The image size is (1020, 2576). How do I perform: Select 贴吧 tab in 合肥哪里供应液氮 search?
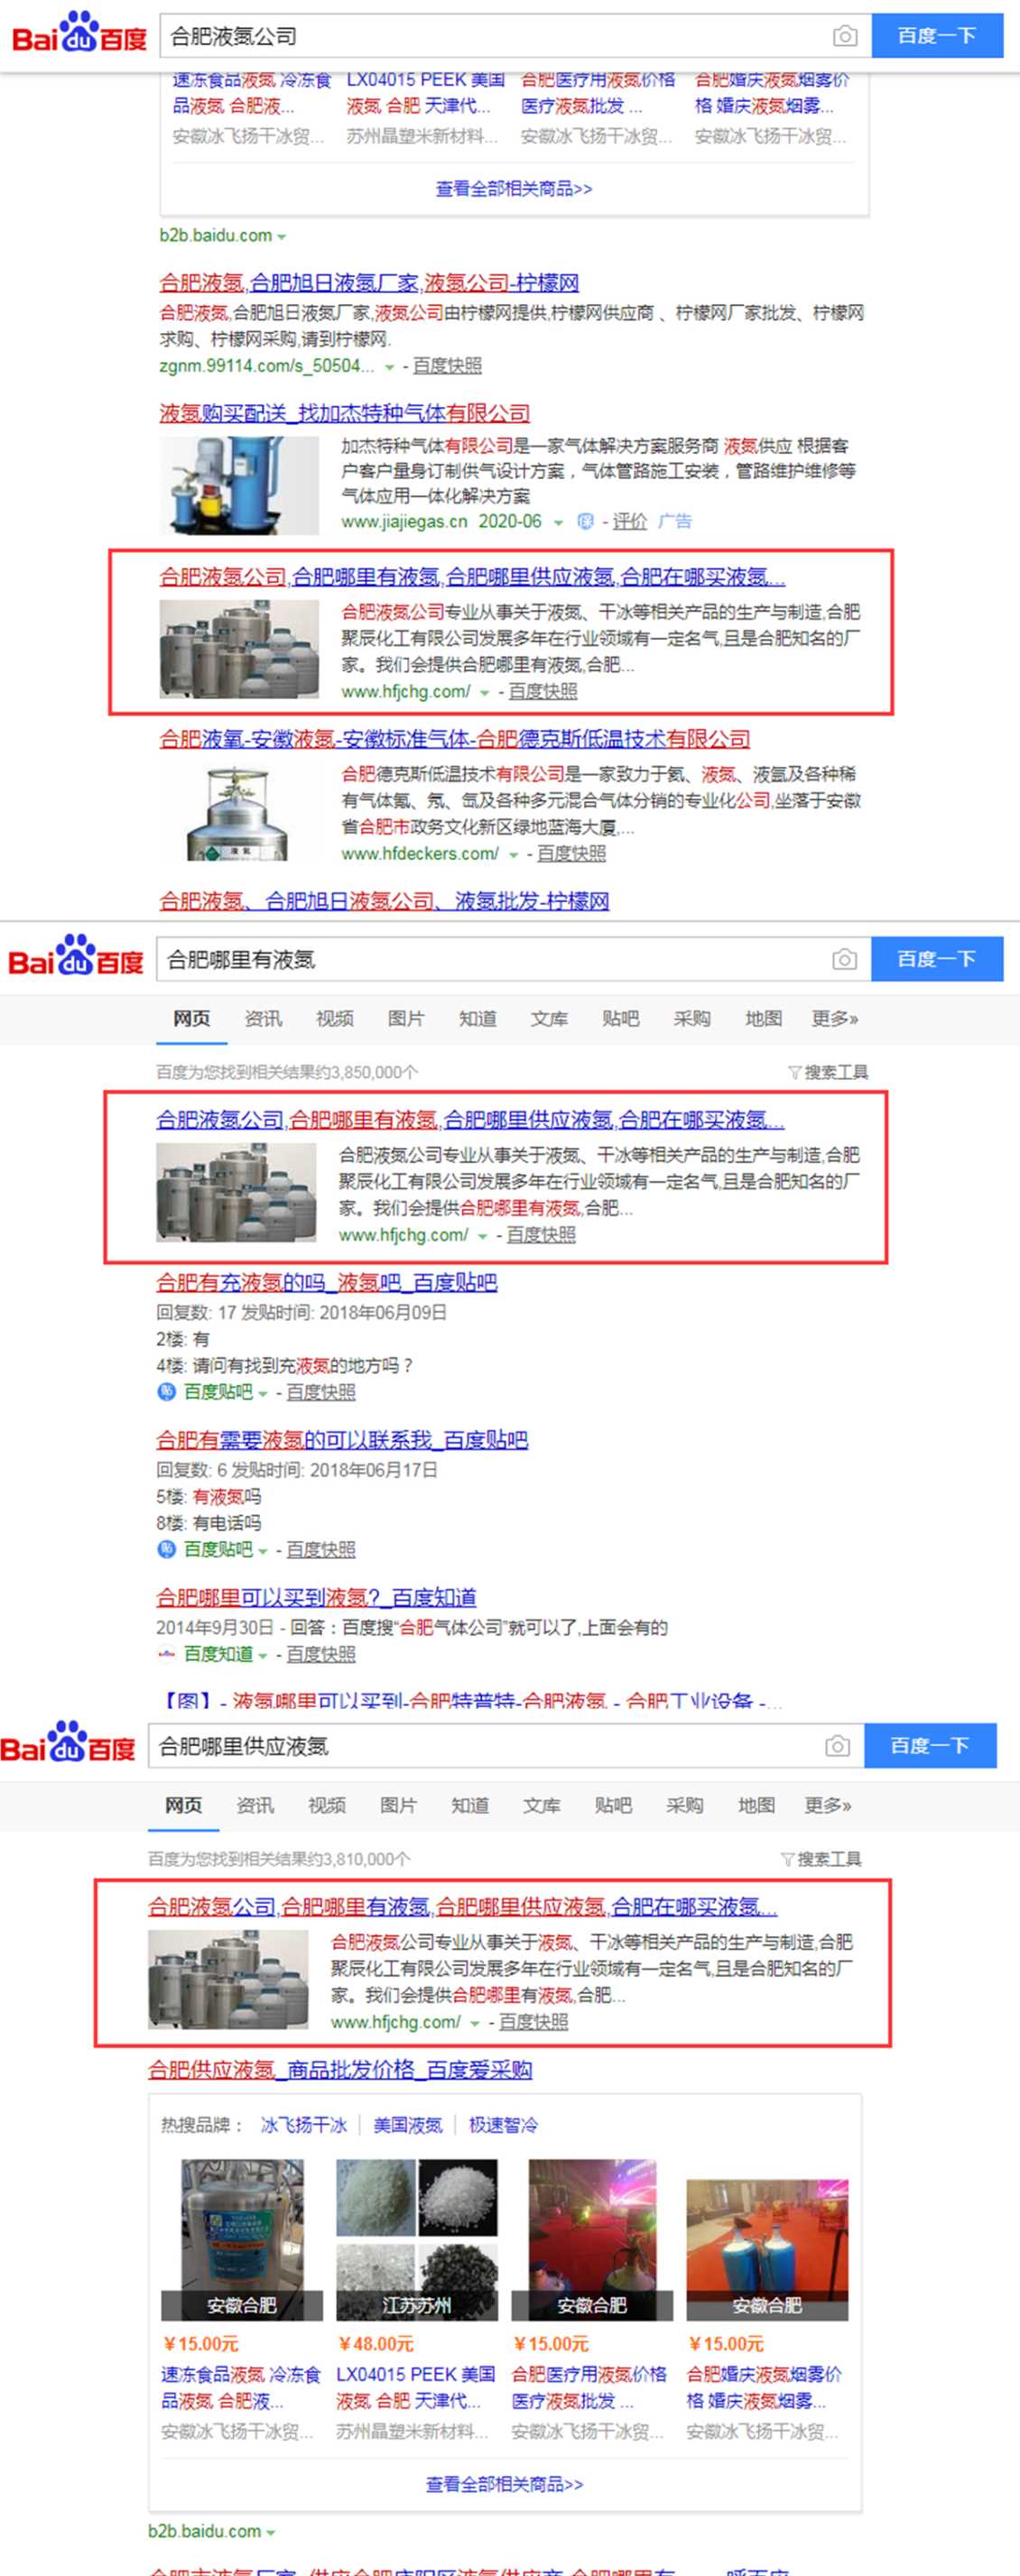[613, 1805]
